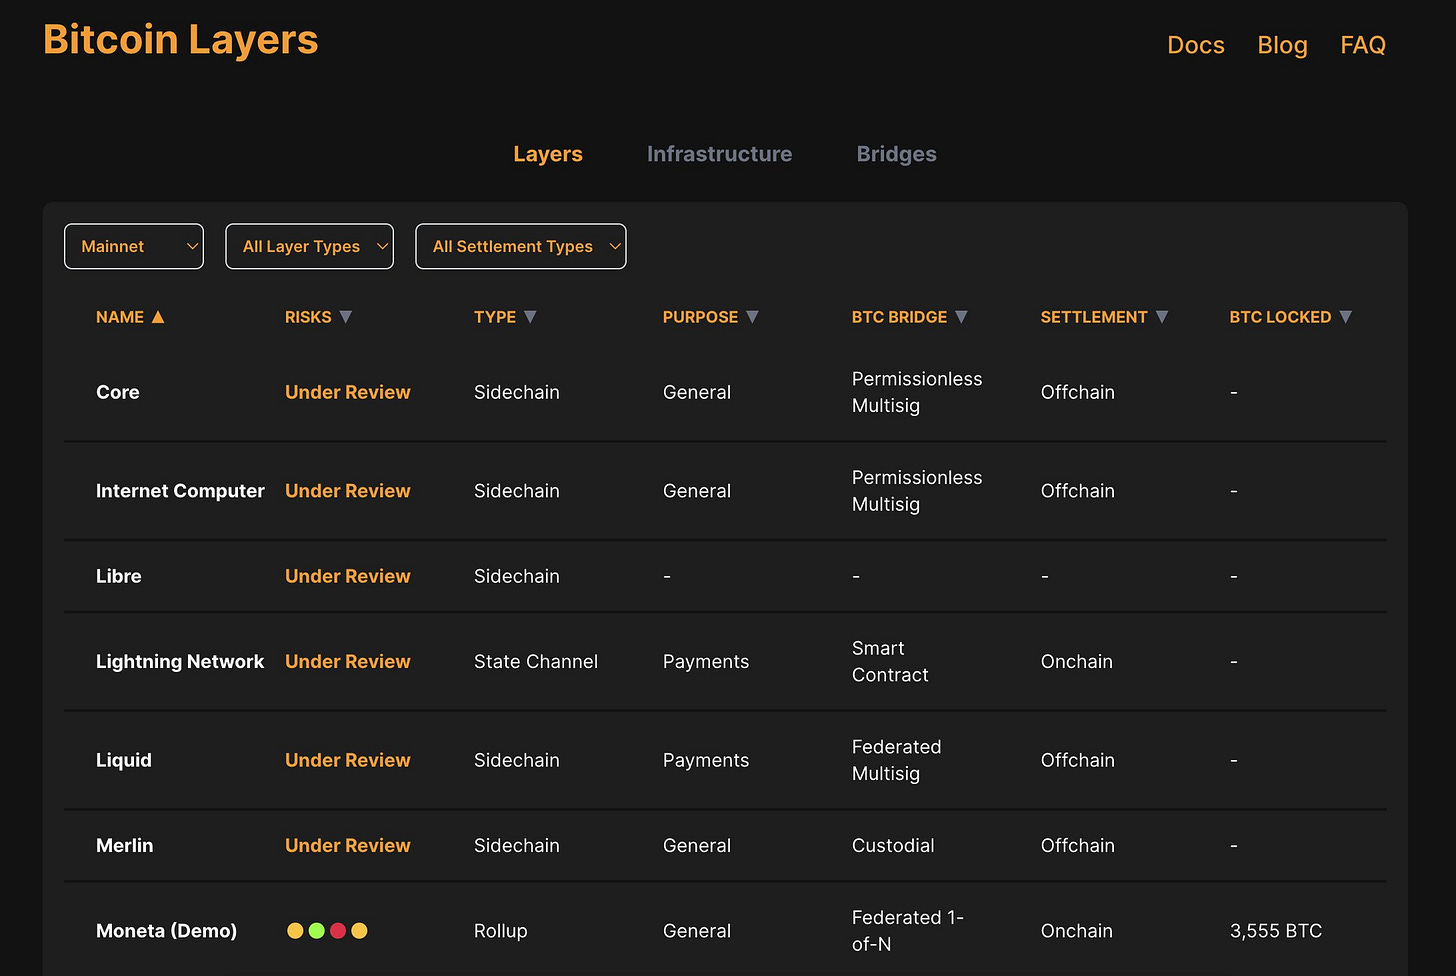
Task: Select Federated 1-of-N bridge cell
Action: point(908,931)
